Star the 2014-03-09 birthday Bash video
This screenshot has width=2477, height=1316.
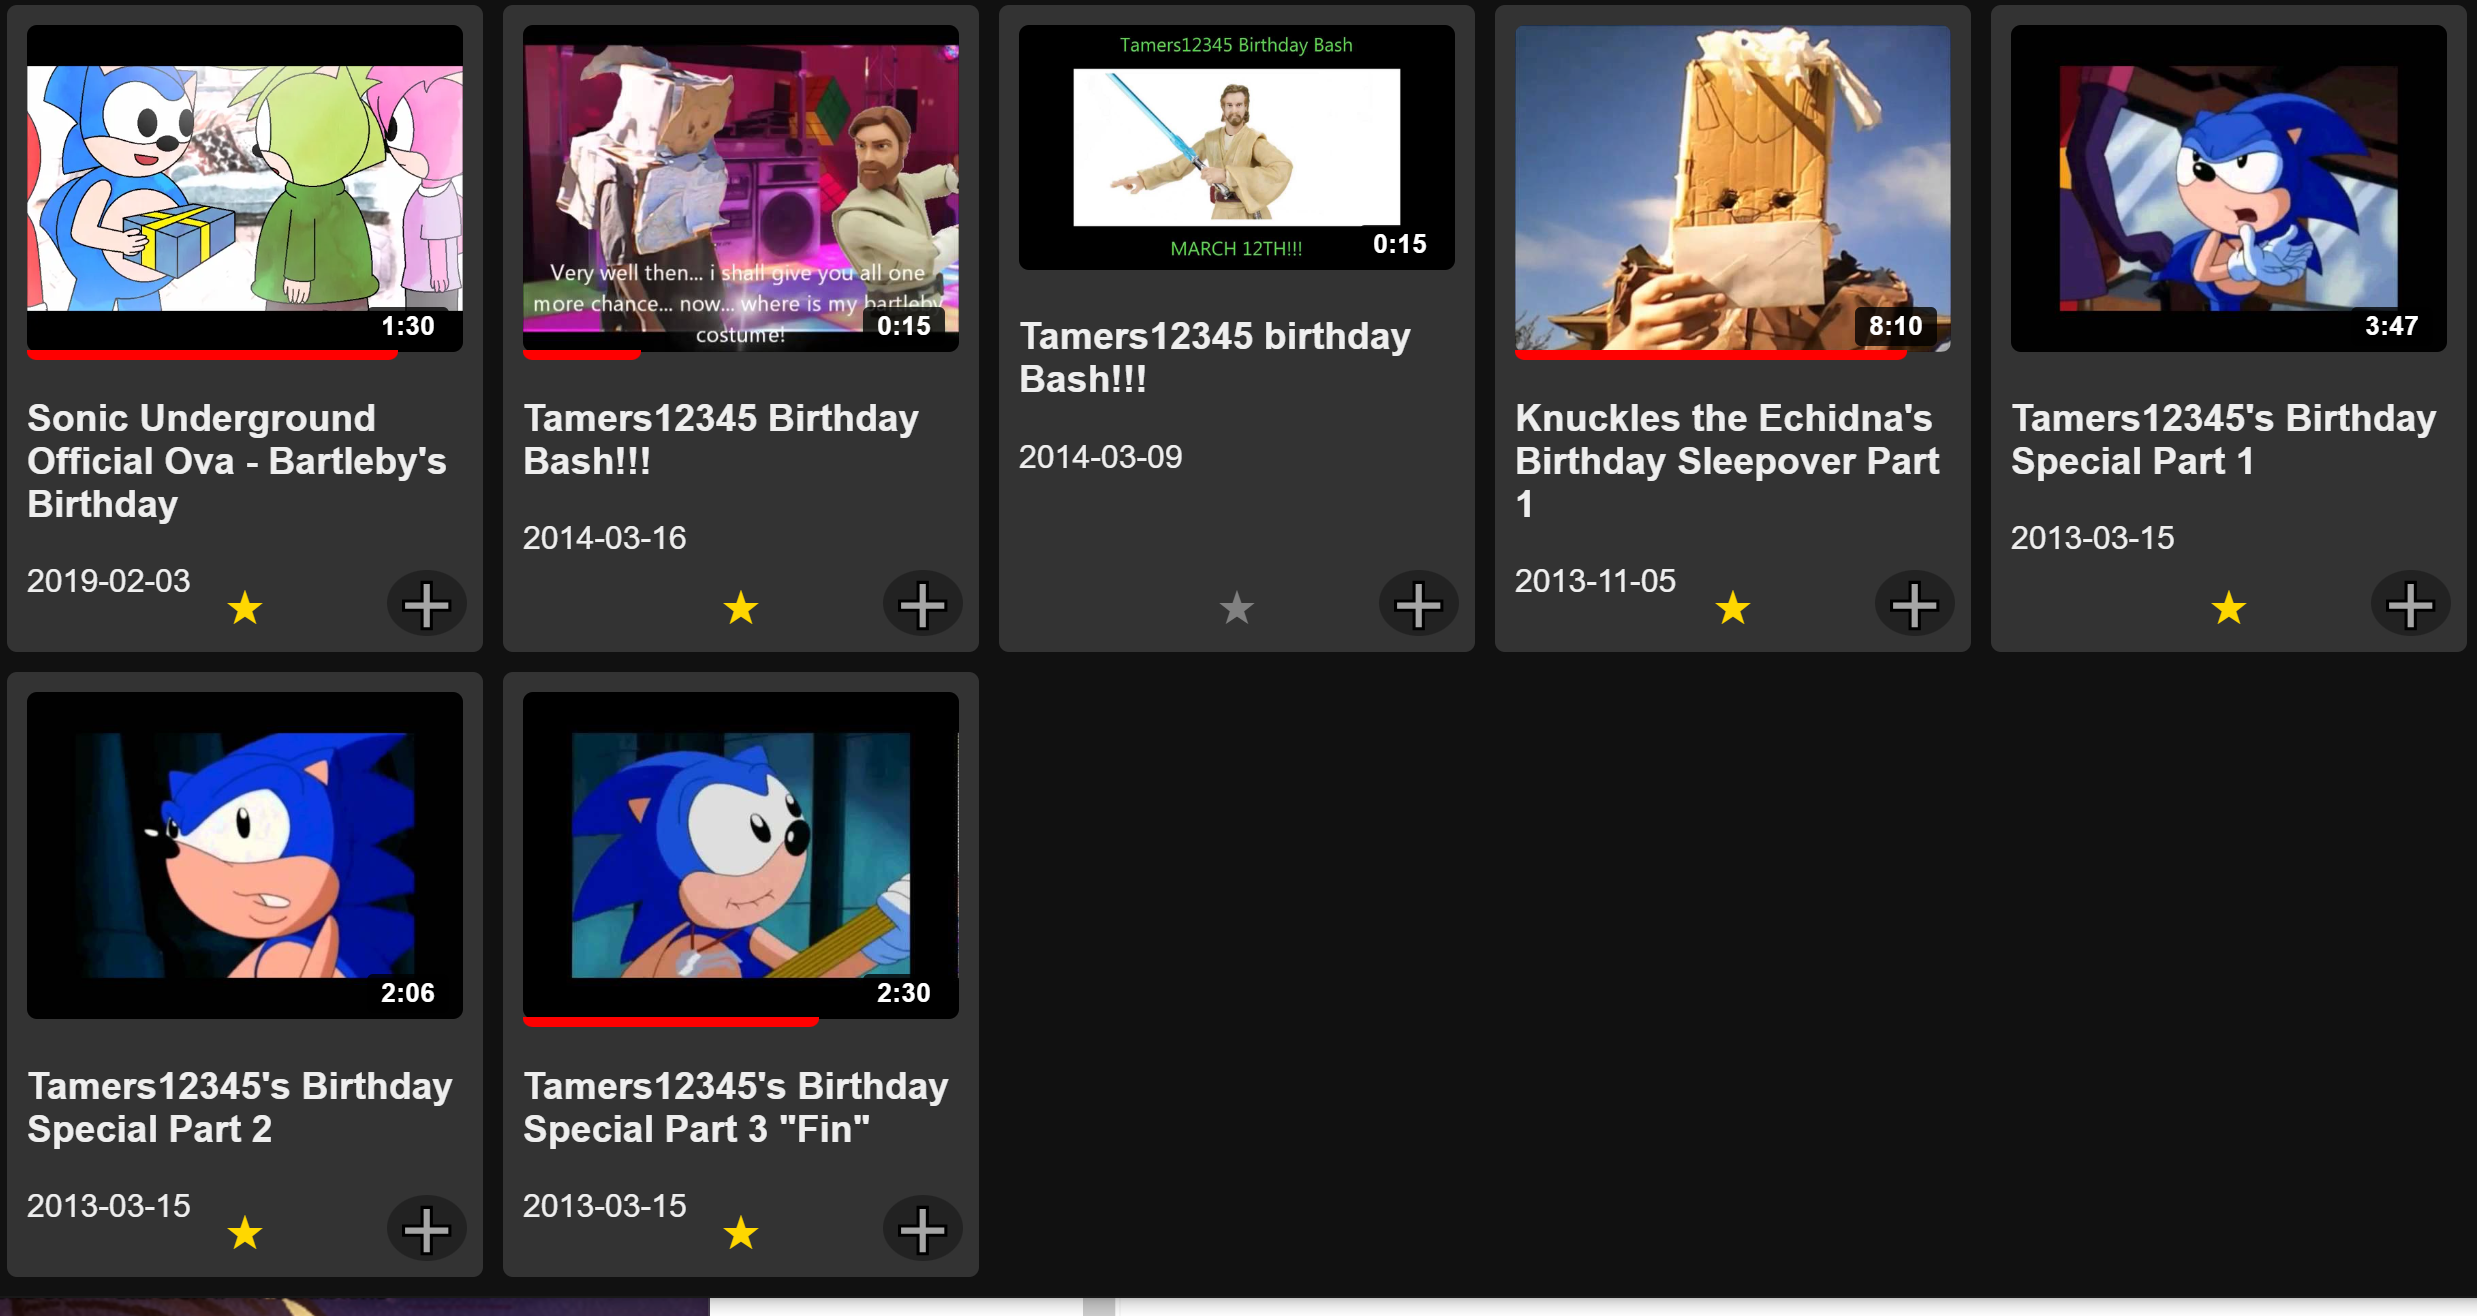1237,607
